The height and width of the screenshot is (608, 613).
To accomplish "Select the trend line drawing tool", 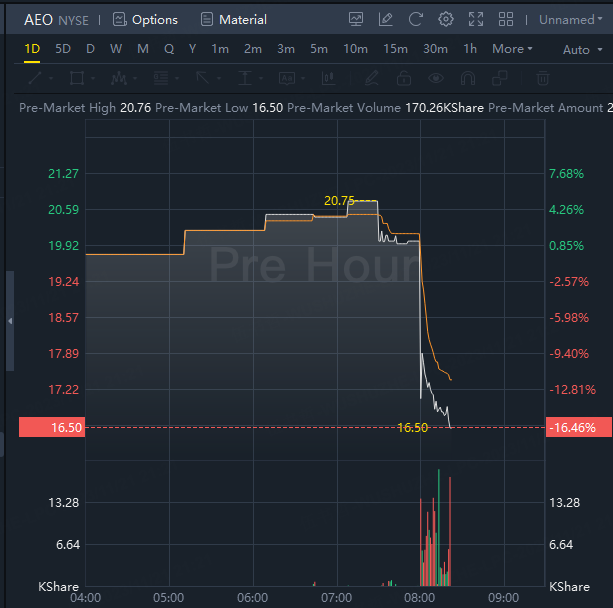I will click(34, 78).
